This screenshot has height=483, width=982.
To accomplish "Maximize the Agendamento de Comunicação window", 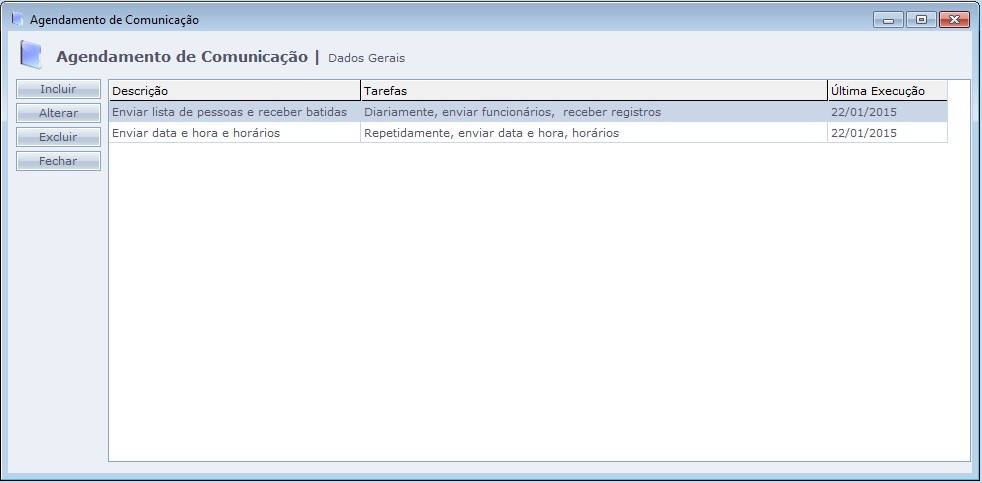I will pyautogui.click(x=920, y=20).
